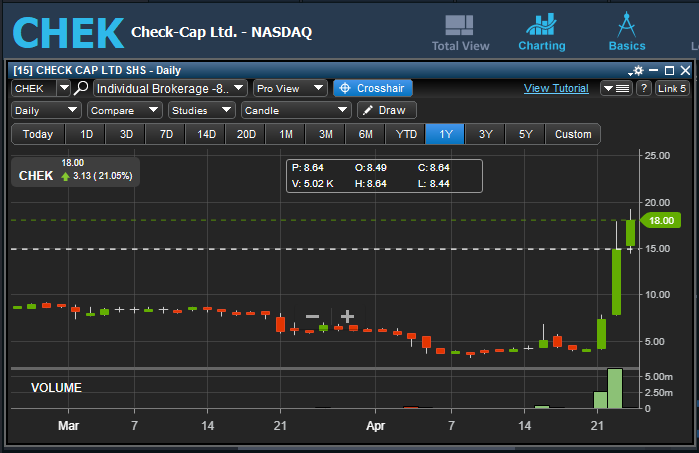
Task: Select the 5Y time range
Action: coord(526,134)
